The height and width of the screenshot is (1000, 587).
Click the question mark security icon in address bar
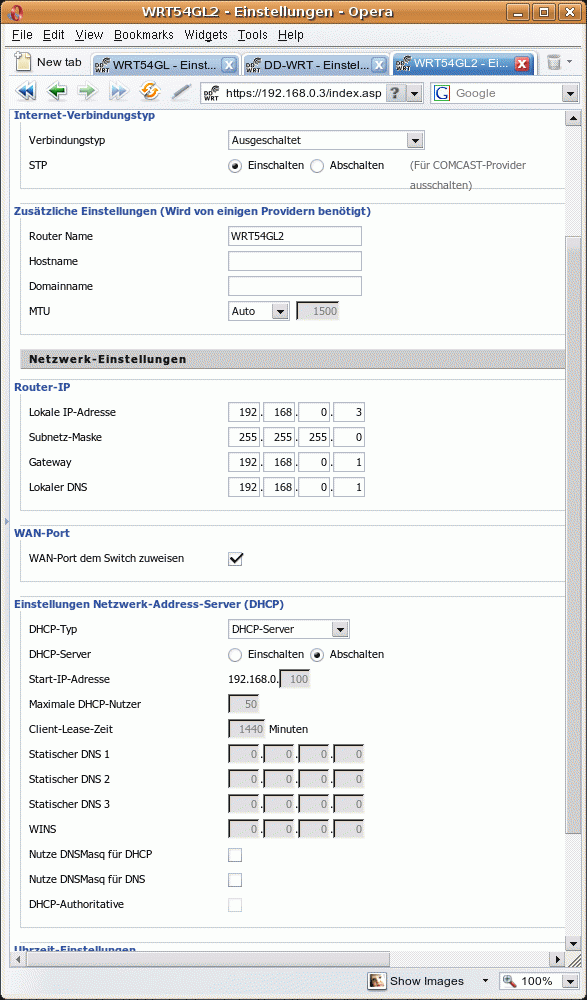(396, 94)
